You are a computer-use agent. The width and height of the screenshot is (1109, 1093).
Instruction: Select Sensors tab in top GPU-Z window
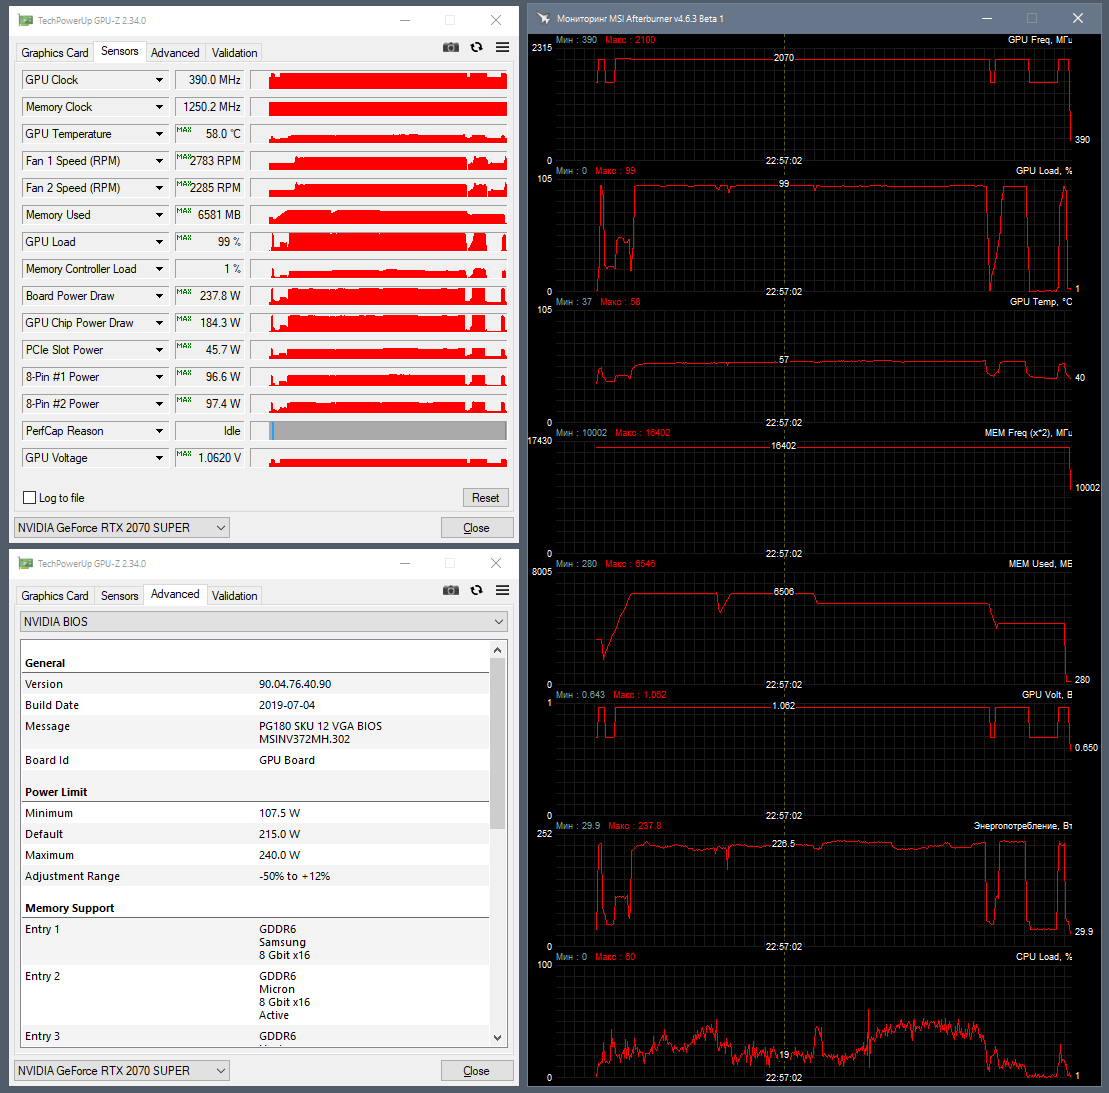click(x=120, y=52)
